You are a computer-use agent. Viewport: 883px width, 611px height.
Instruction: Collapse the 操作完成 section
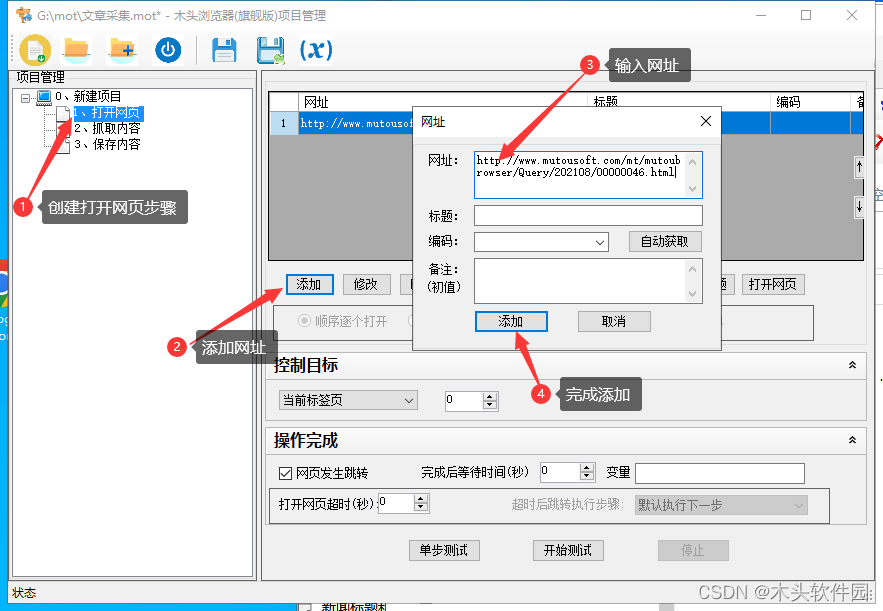853,440
